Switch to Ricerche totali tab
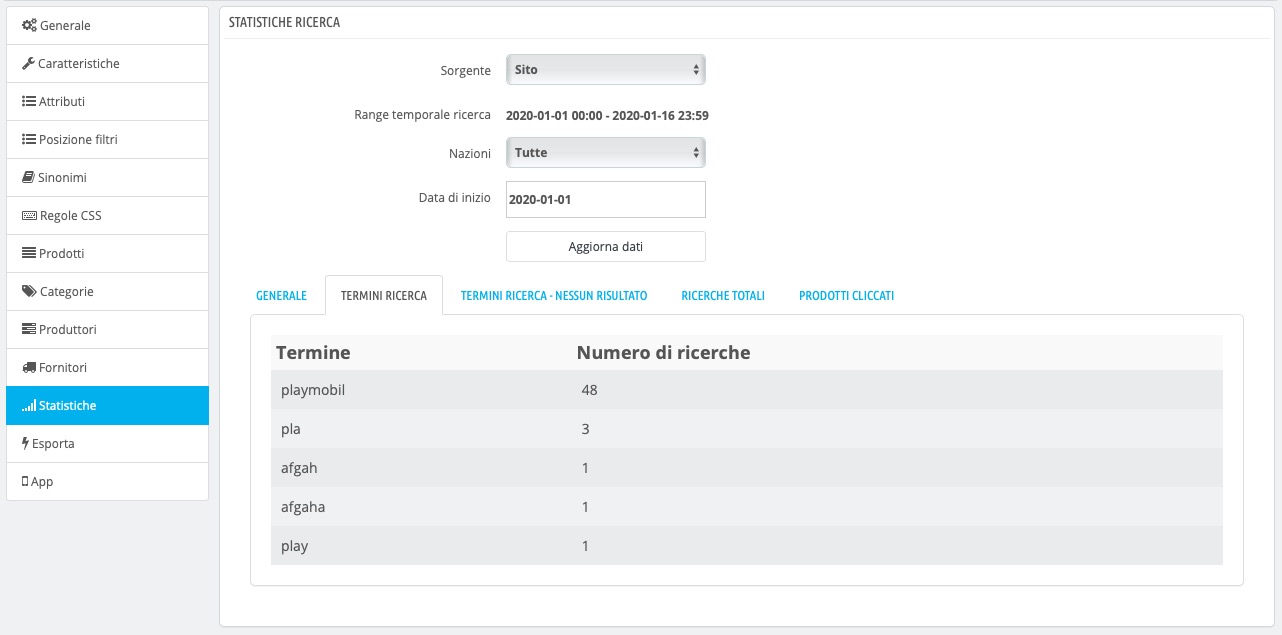Viewport: 1282px width, 635px height. tap(723, 296)
